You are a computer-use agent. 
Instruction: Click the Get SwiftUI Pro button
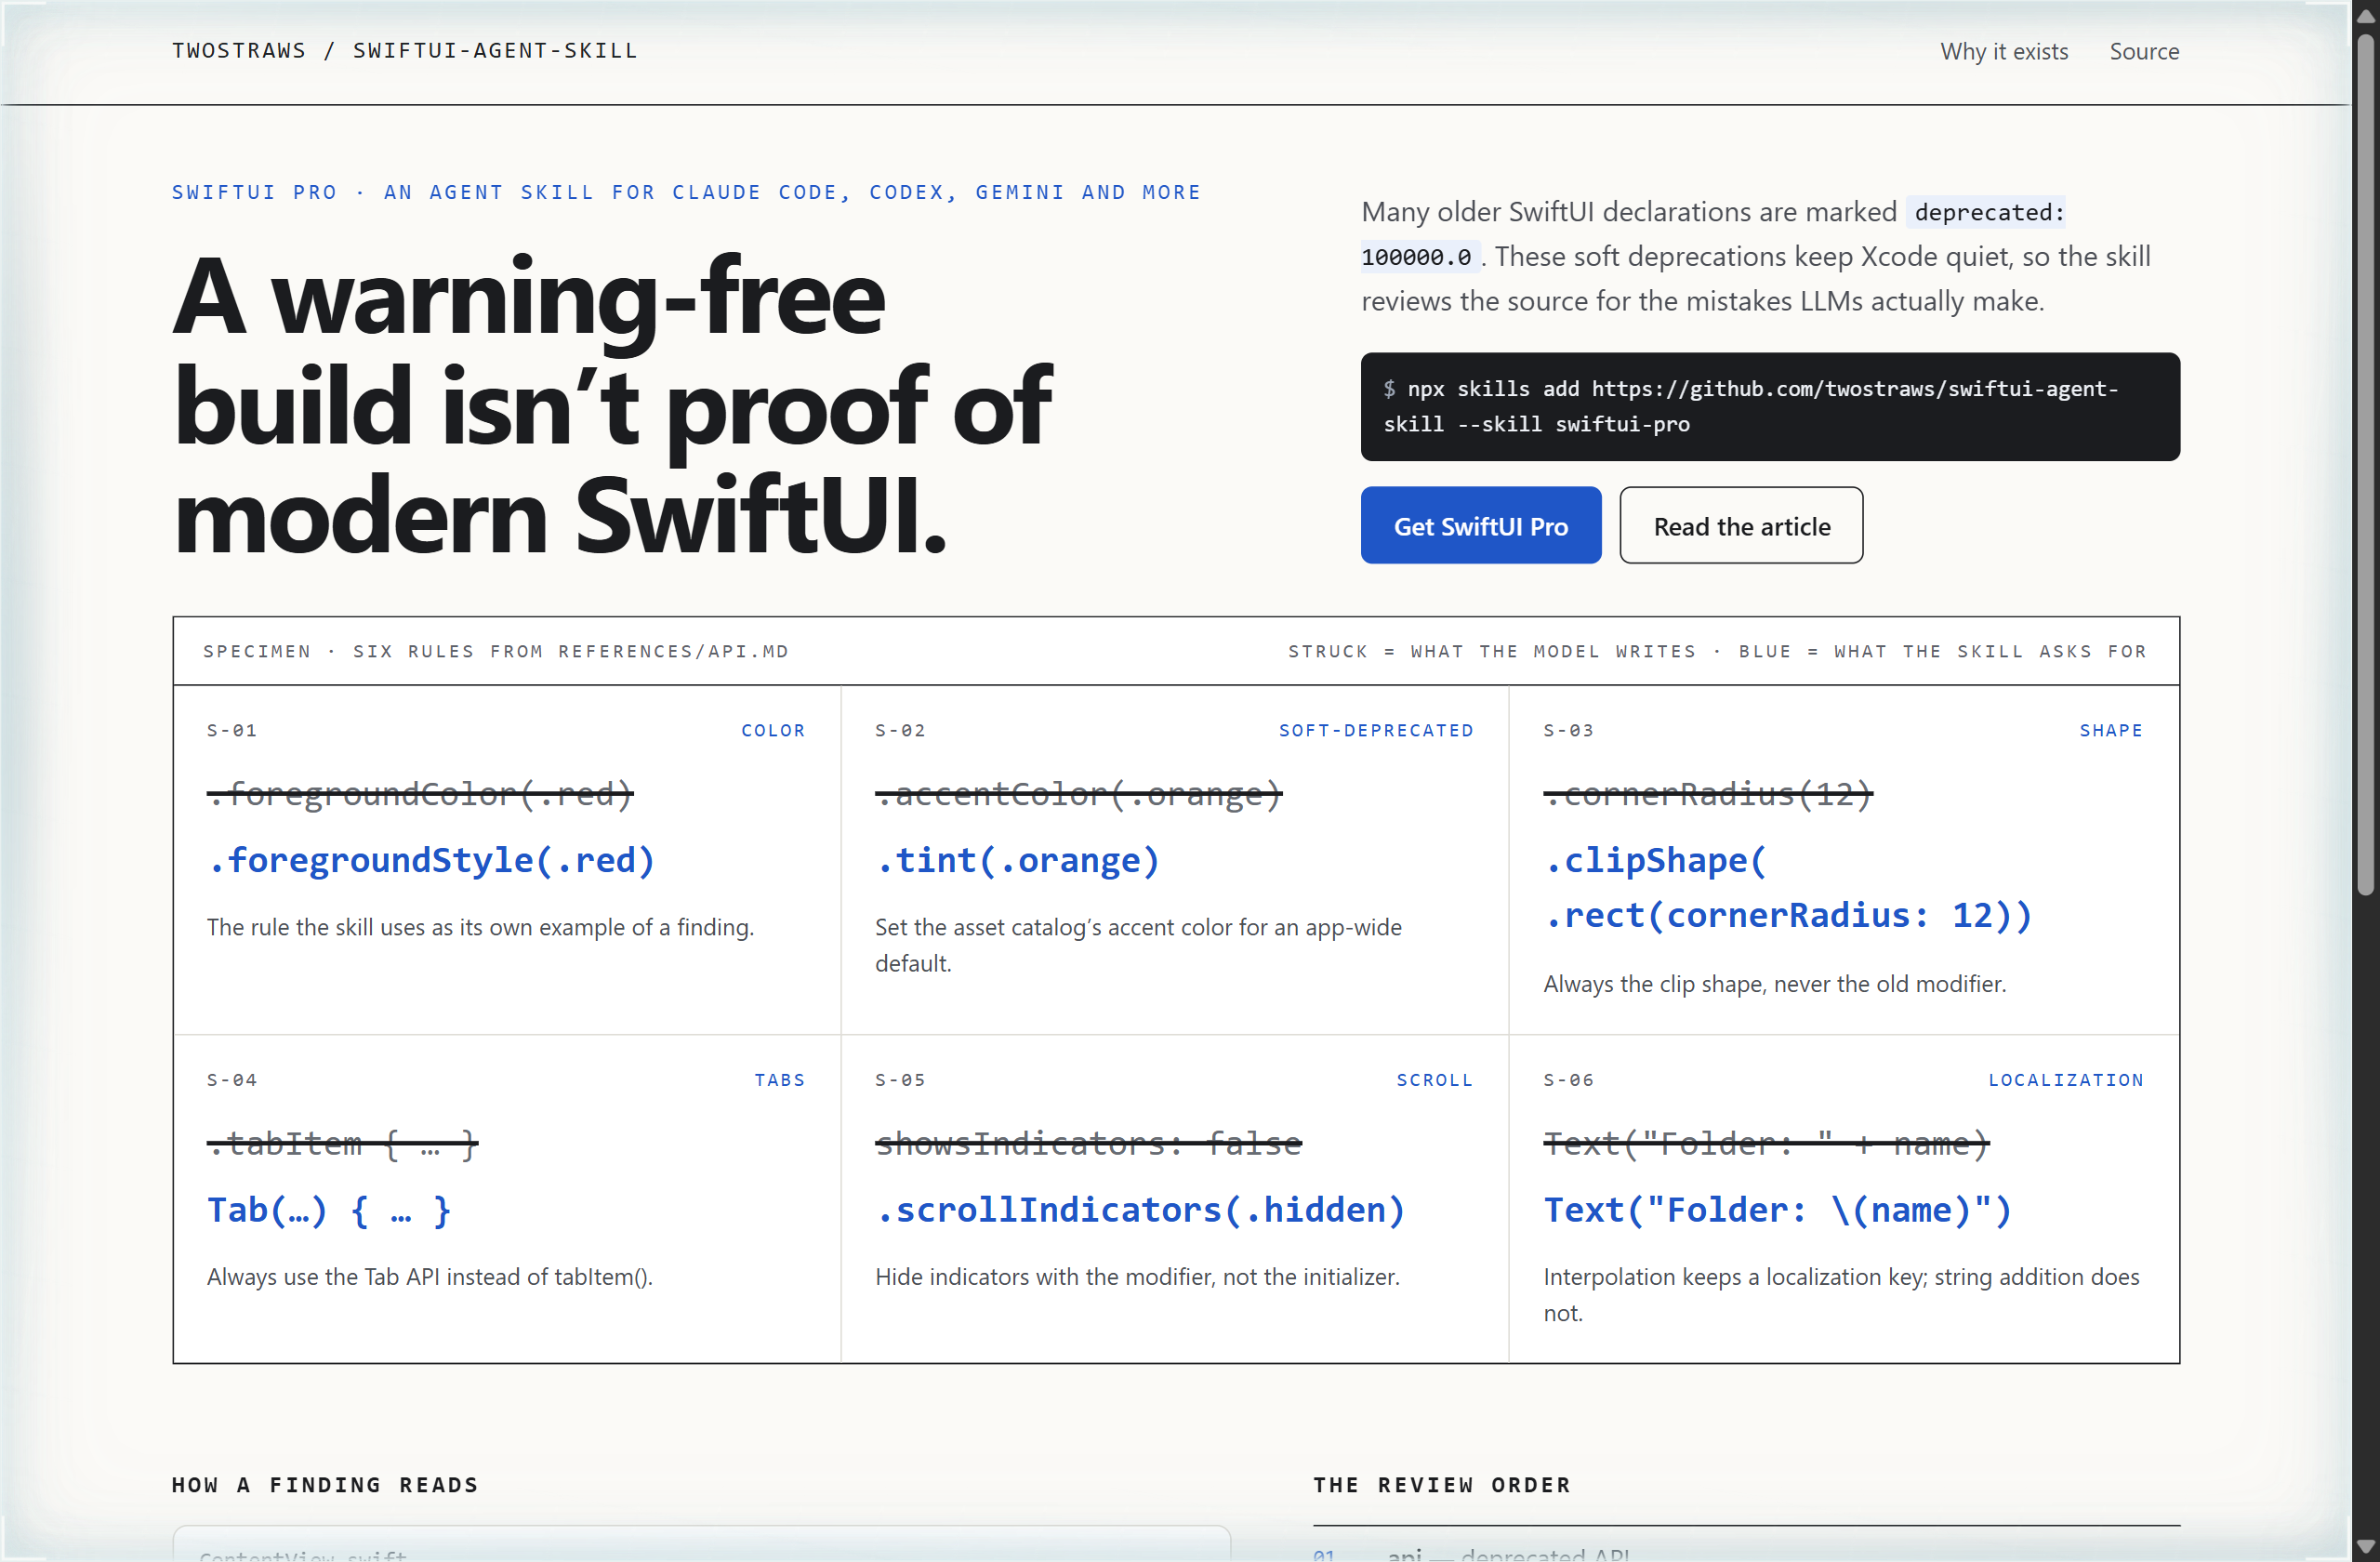(1481, 526)
